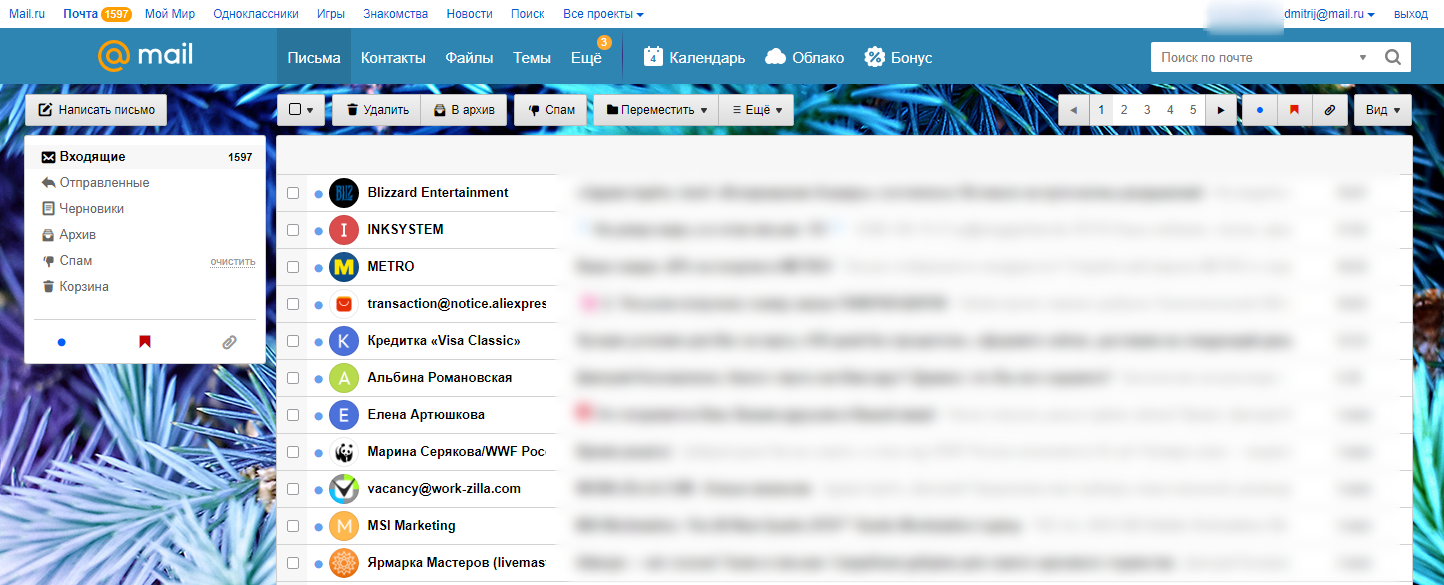Viewport: 1444px width, 585px height.
Task: Open search options dropdown arrow
Action: point(1362,57)
